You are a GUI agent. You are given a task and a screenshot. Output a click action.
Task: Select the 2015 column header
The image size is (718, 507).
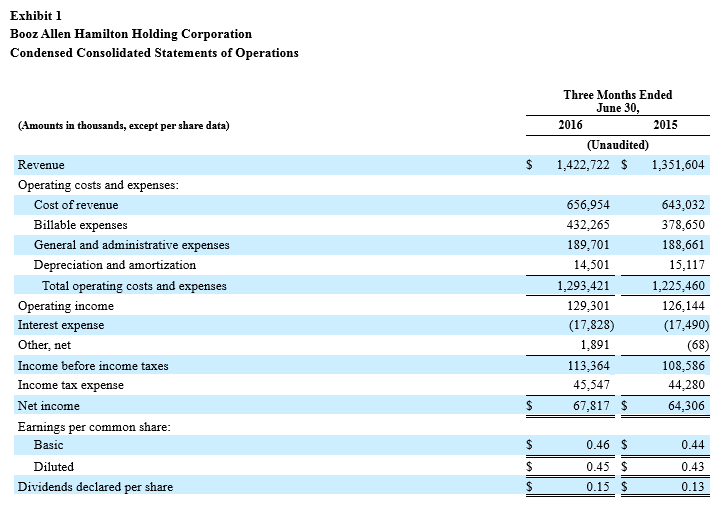pyautogui.click(x=664, y=125)
